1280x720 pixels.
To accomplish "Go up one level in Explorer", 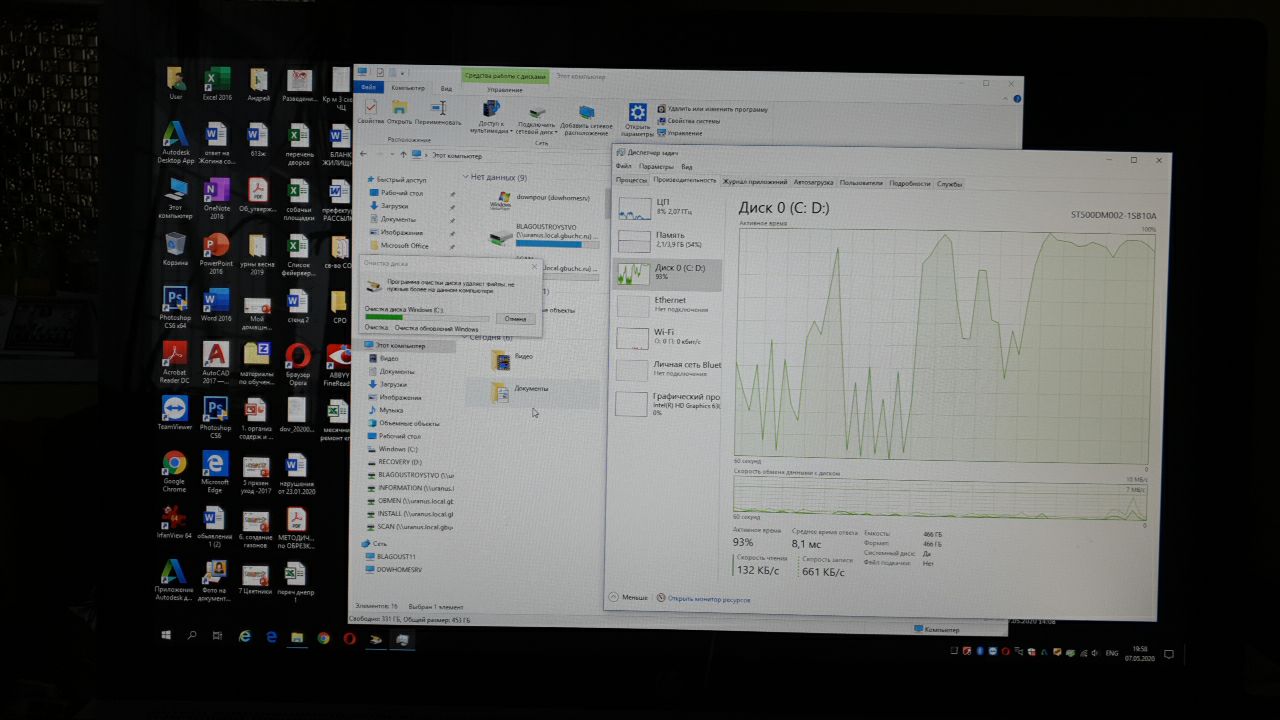I will 403,155.
